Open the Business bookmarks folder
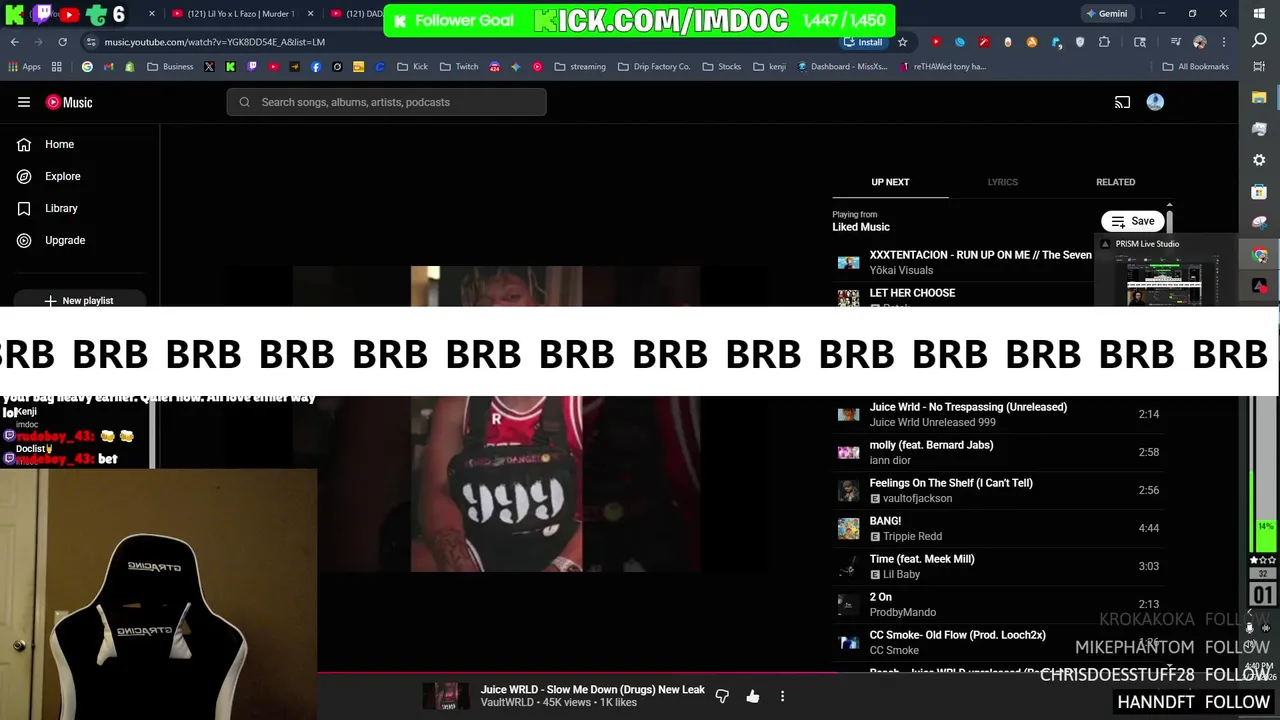The width and height of the screenshot is (1280, 720). [170, 67]
